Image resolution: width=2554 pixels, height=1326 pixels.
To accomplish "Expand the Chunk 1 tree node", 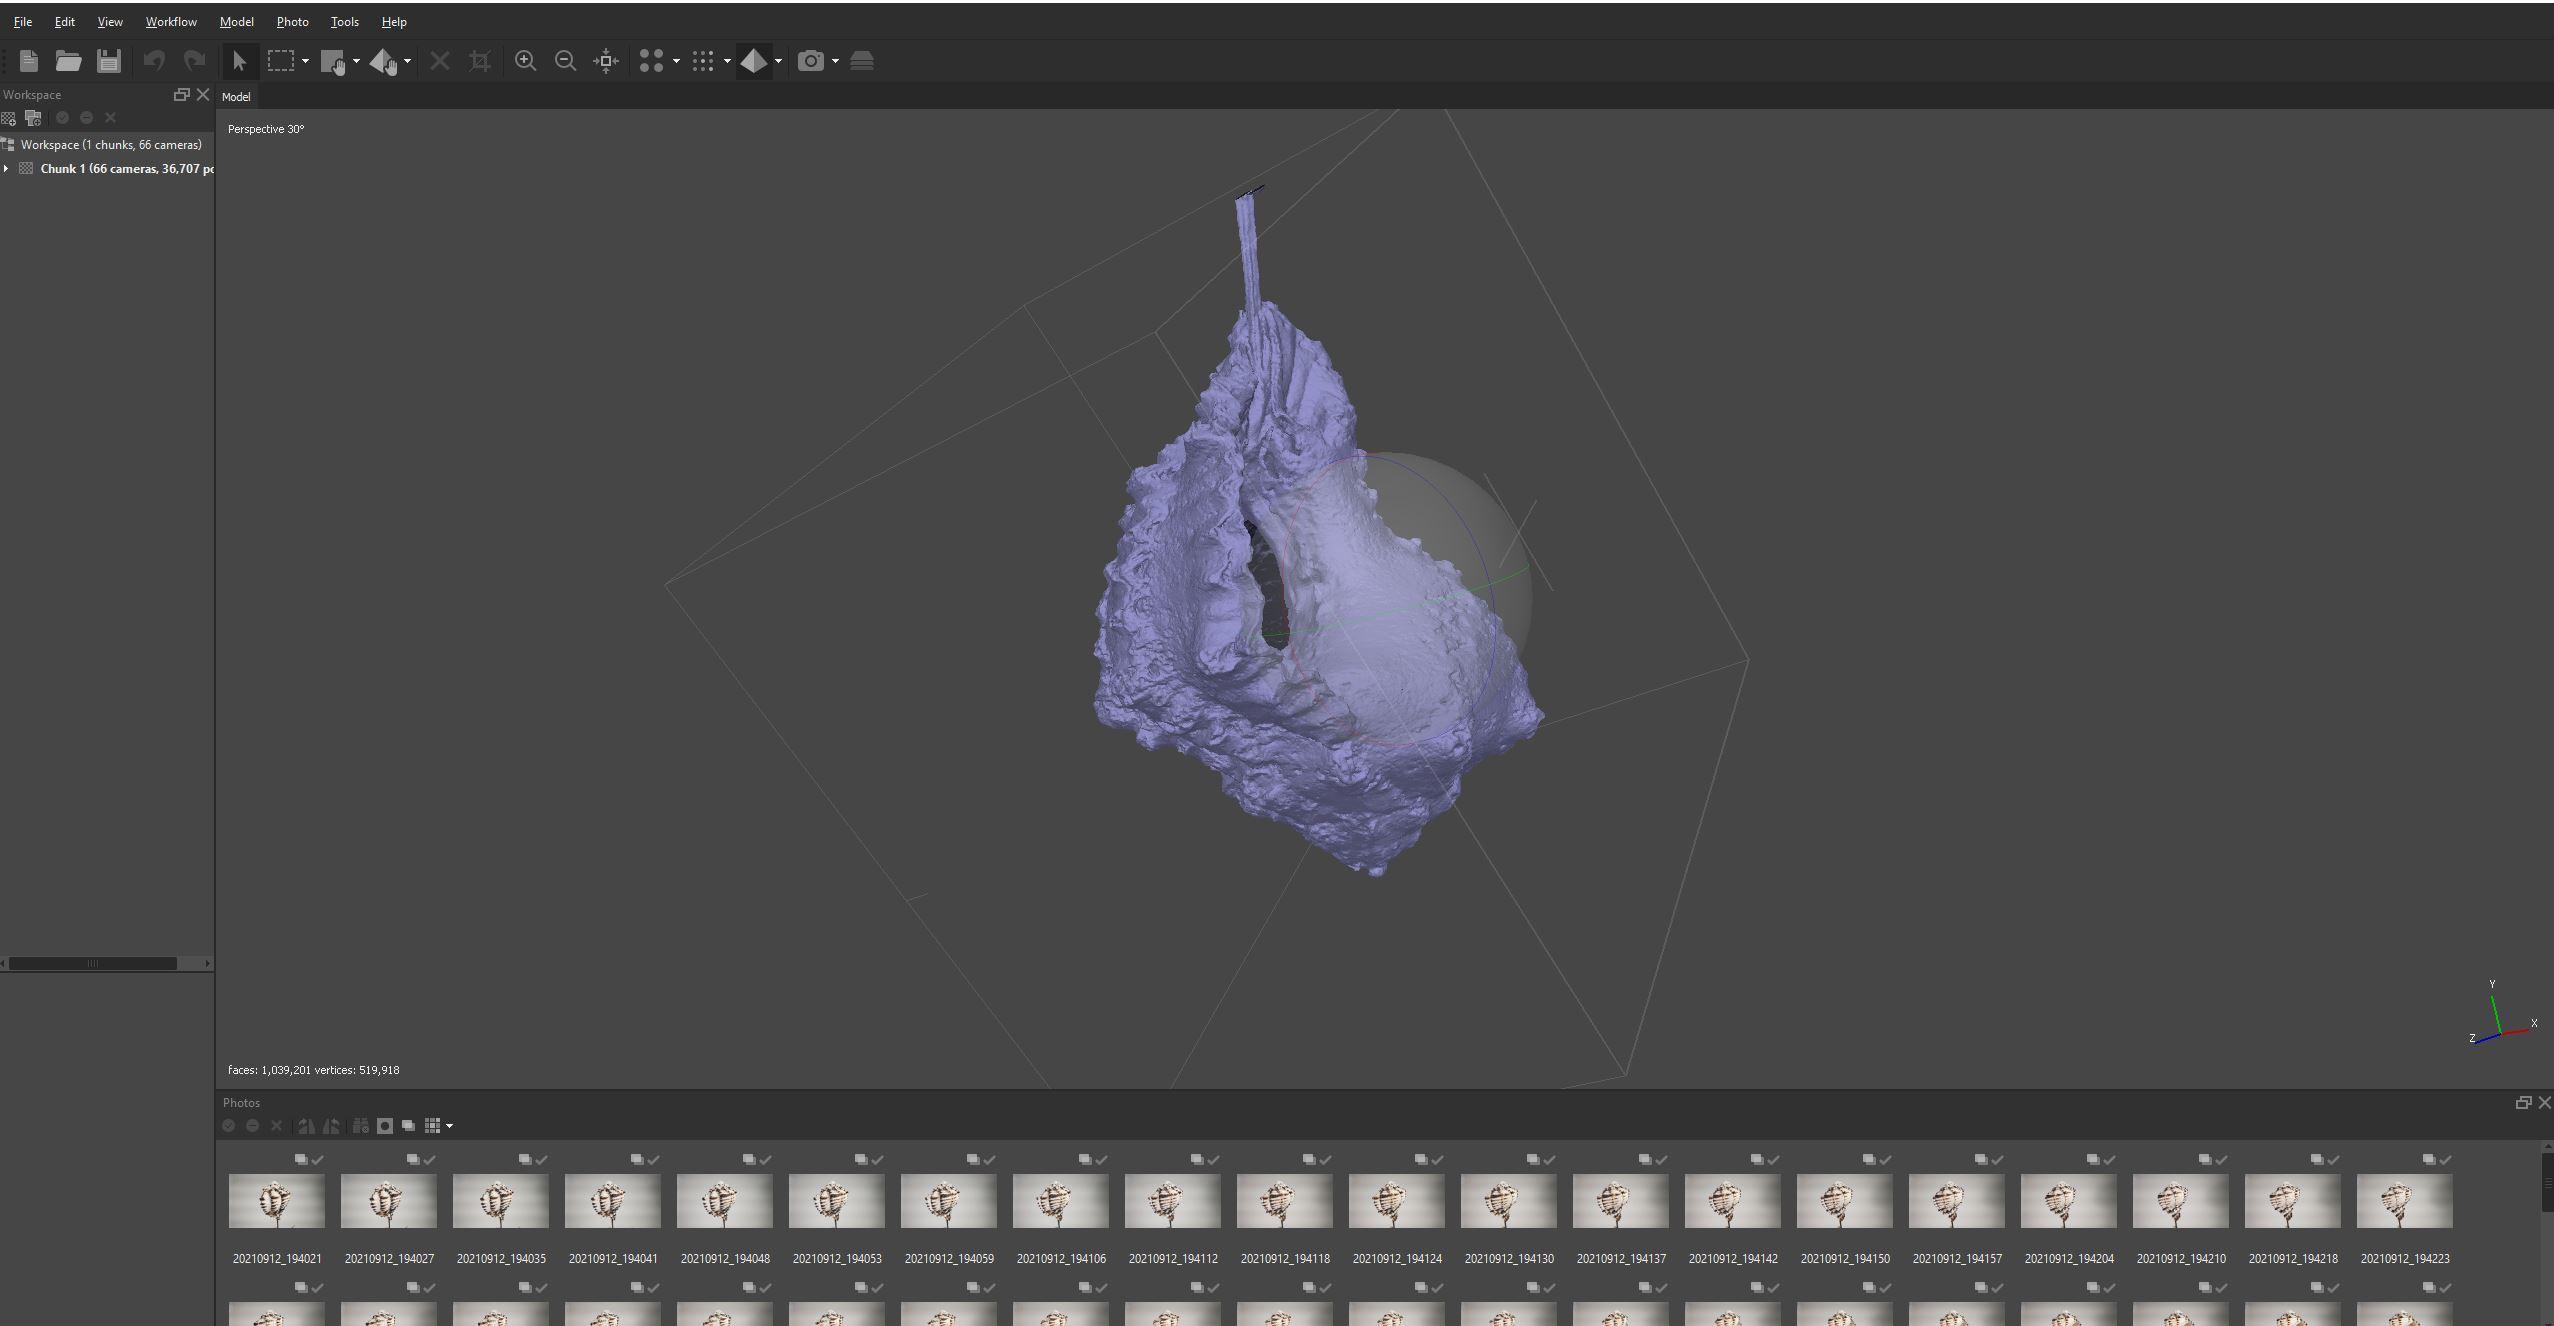I will click(7, 169).
